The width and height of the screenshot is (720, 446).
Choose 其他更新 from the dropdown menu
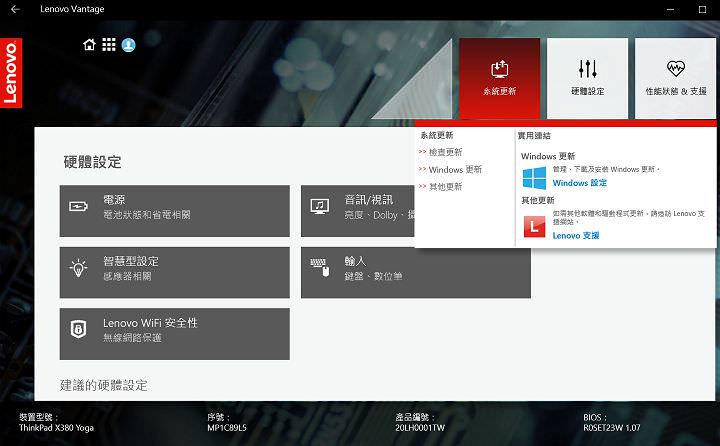pyautogui.click(x=444, y=187)
